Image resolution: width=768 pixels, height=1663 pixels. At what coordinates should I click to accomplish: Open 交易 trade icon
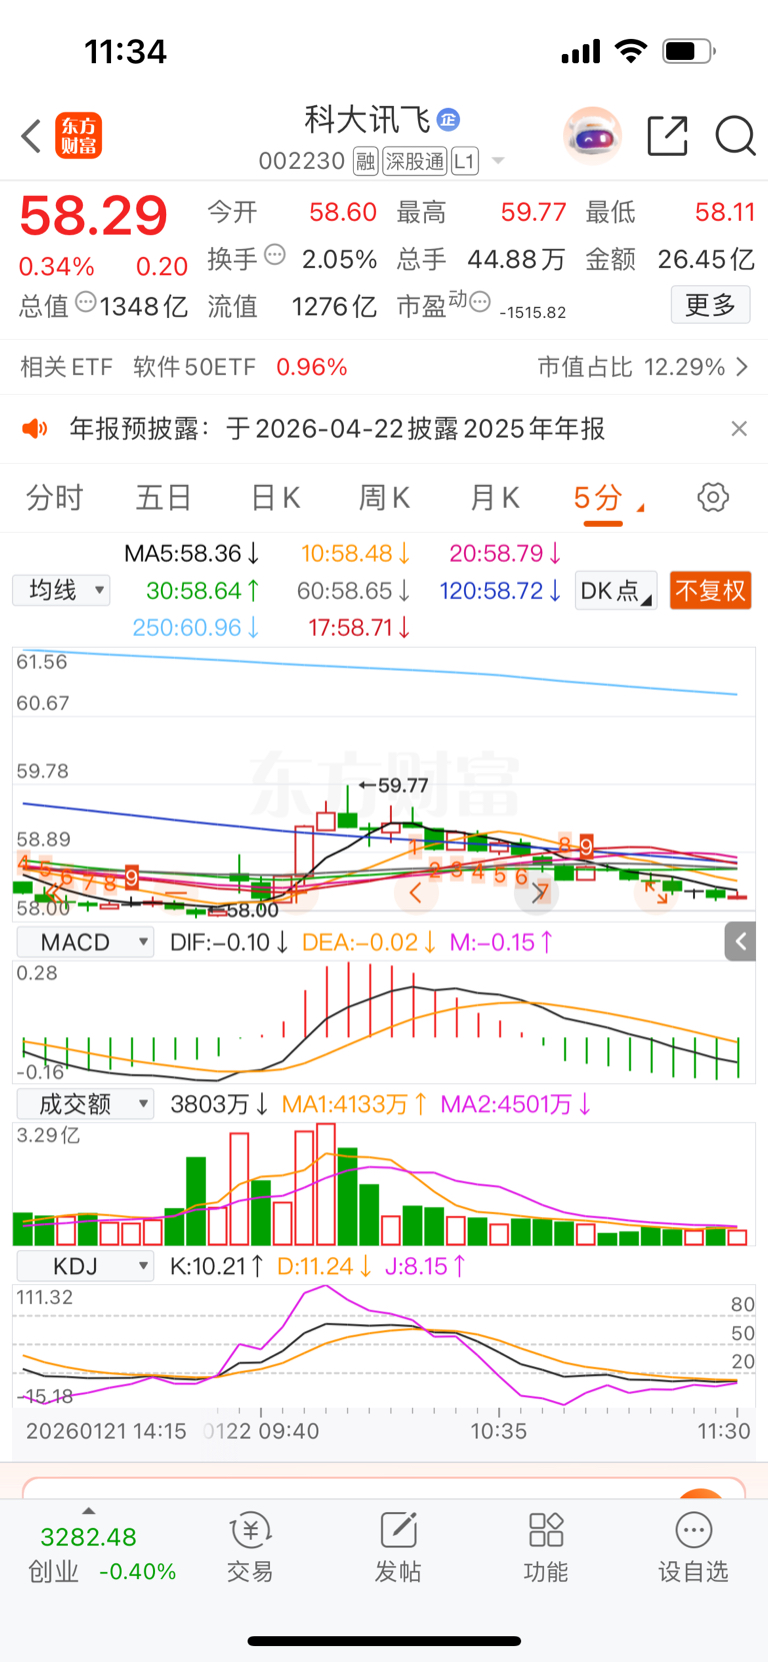click(250, 1546)
